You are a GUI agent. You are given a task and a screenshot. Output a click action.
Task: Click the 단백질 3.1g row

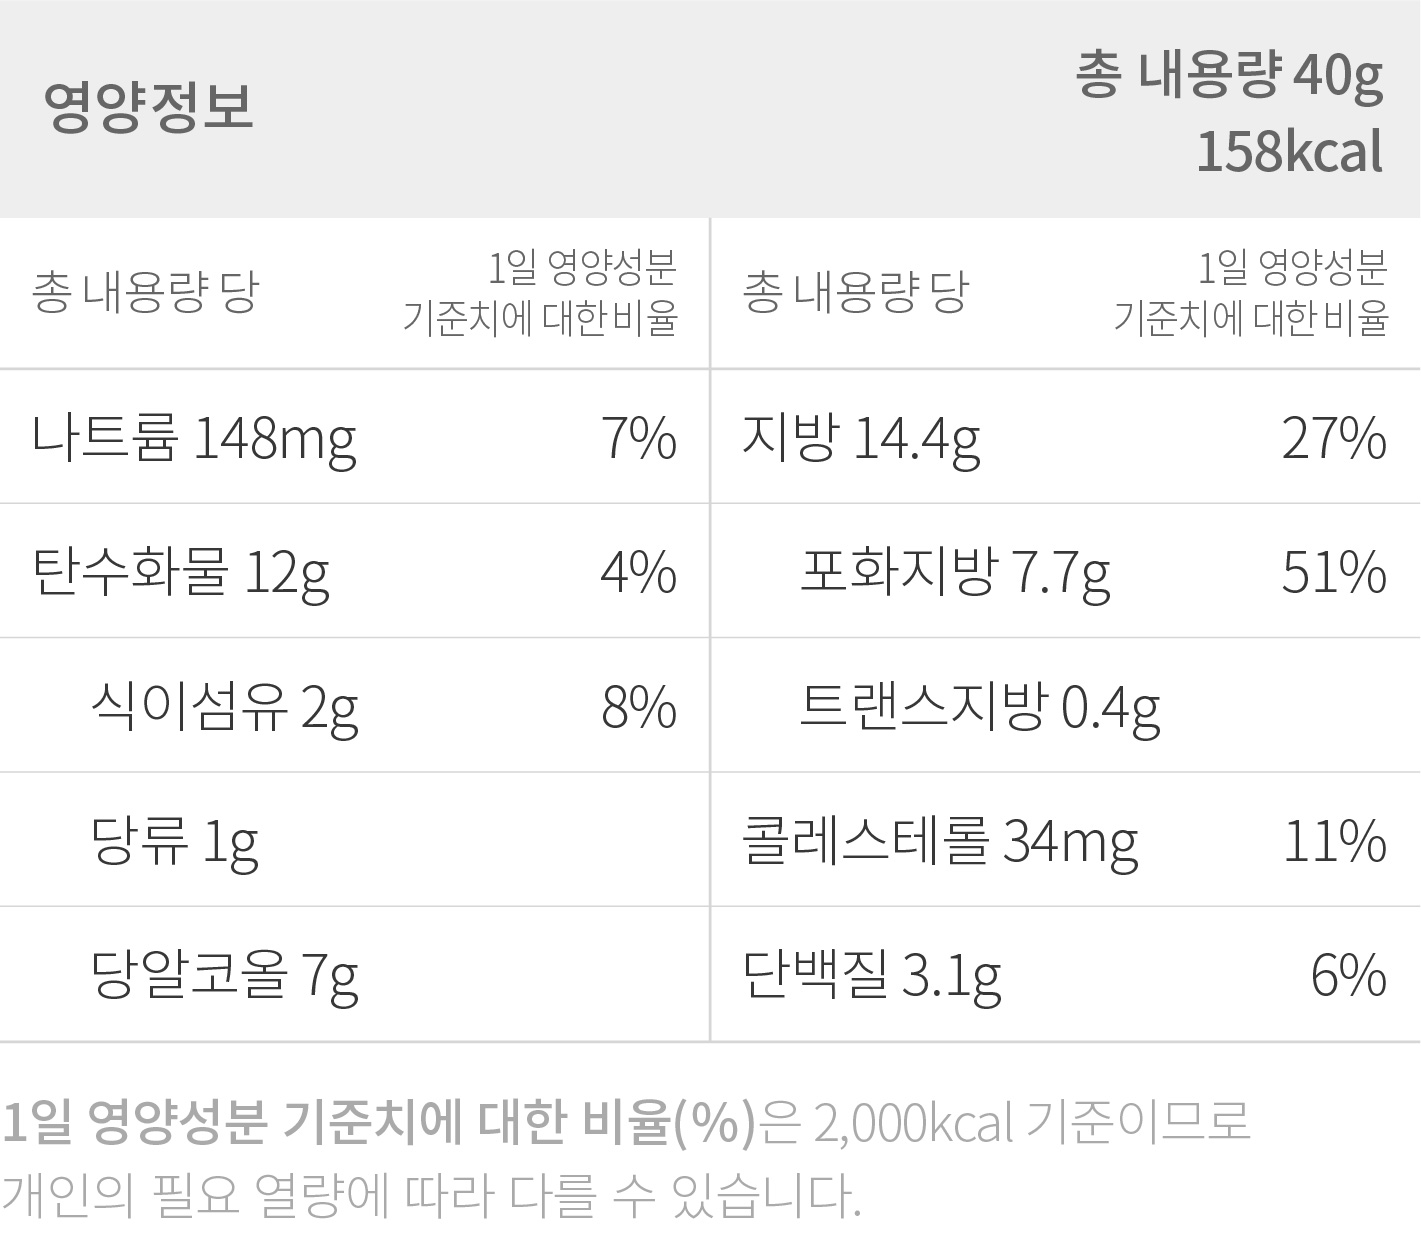point(1066,975)
